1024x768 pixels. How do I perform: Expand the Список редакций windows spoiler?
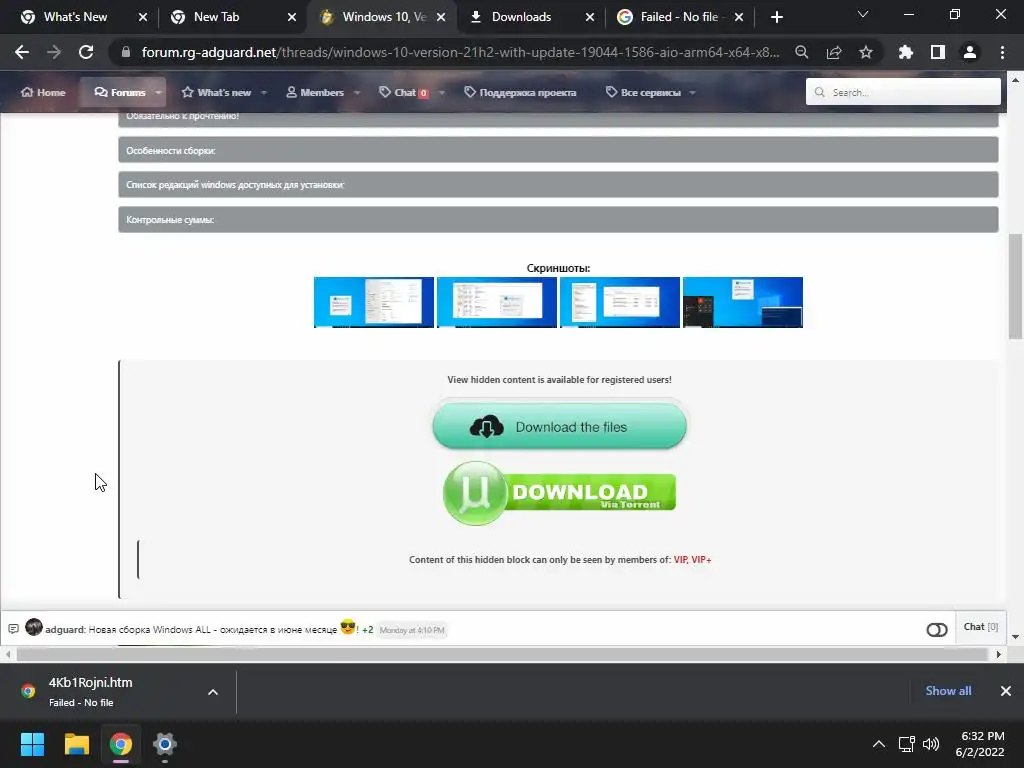(x=558, y=185)
